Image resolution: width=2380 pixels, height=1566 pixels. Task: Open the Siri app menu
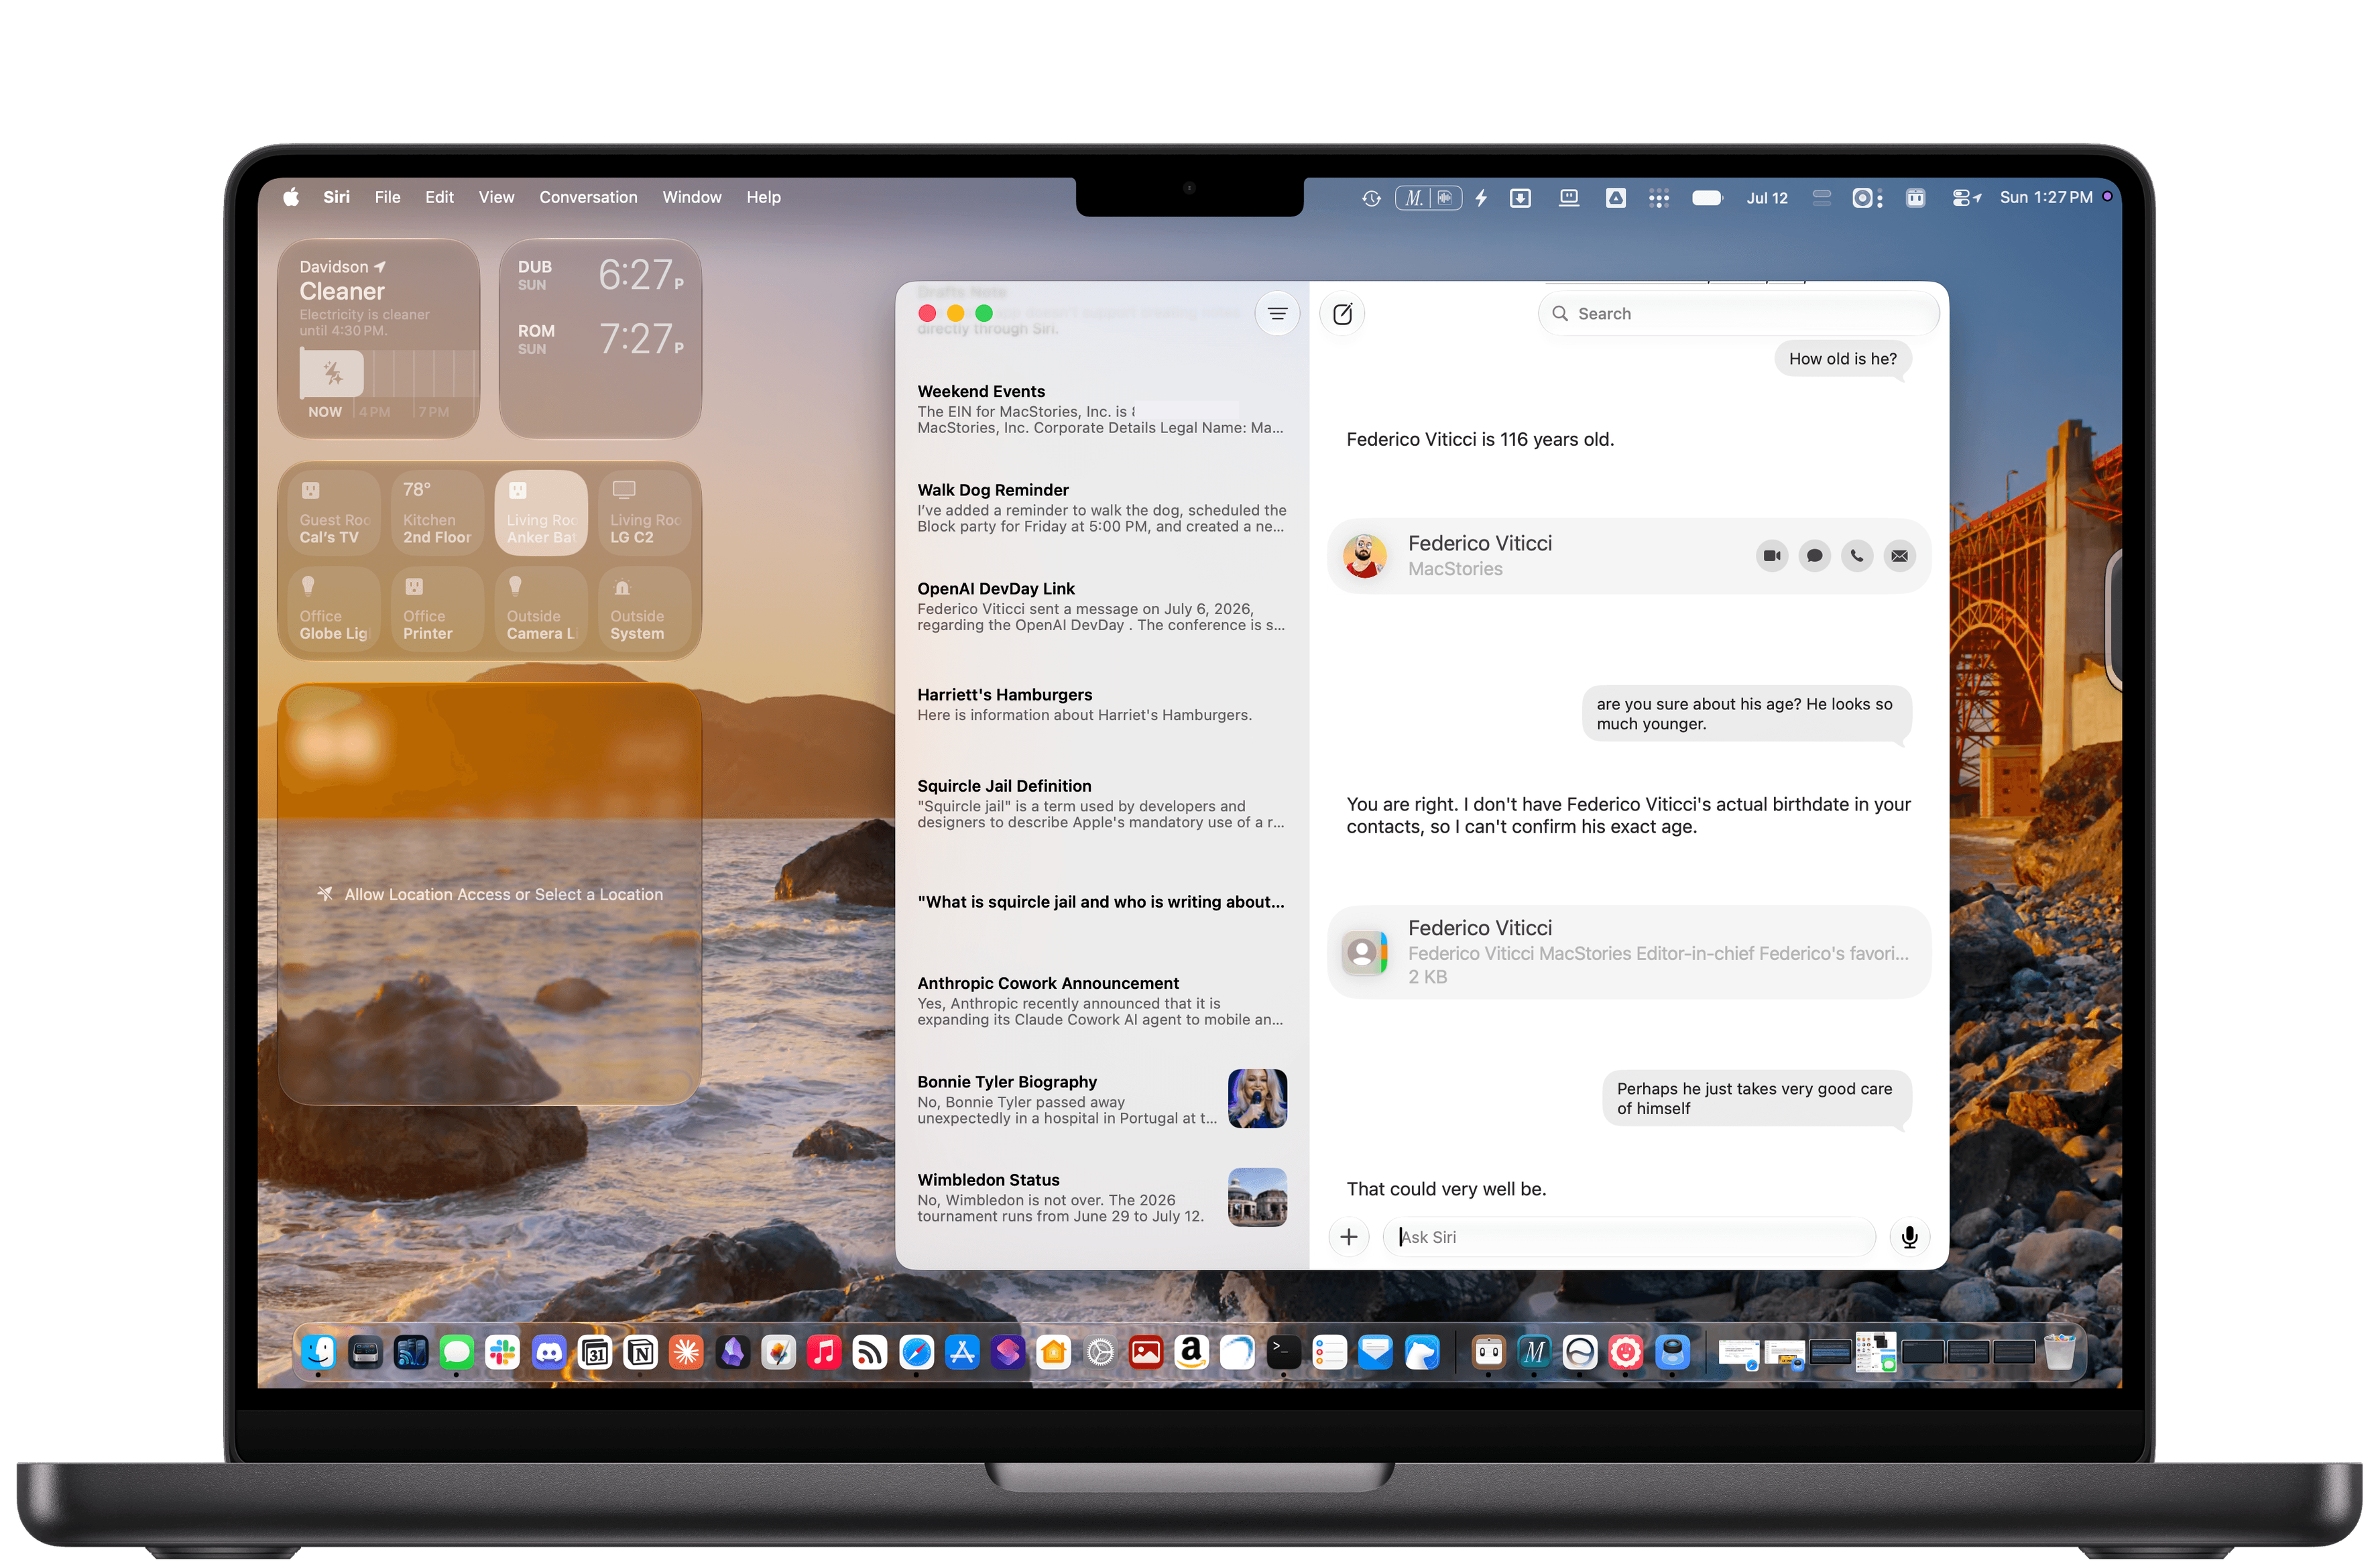point(336,198)
